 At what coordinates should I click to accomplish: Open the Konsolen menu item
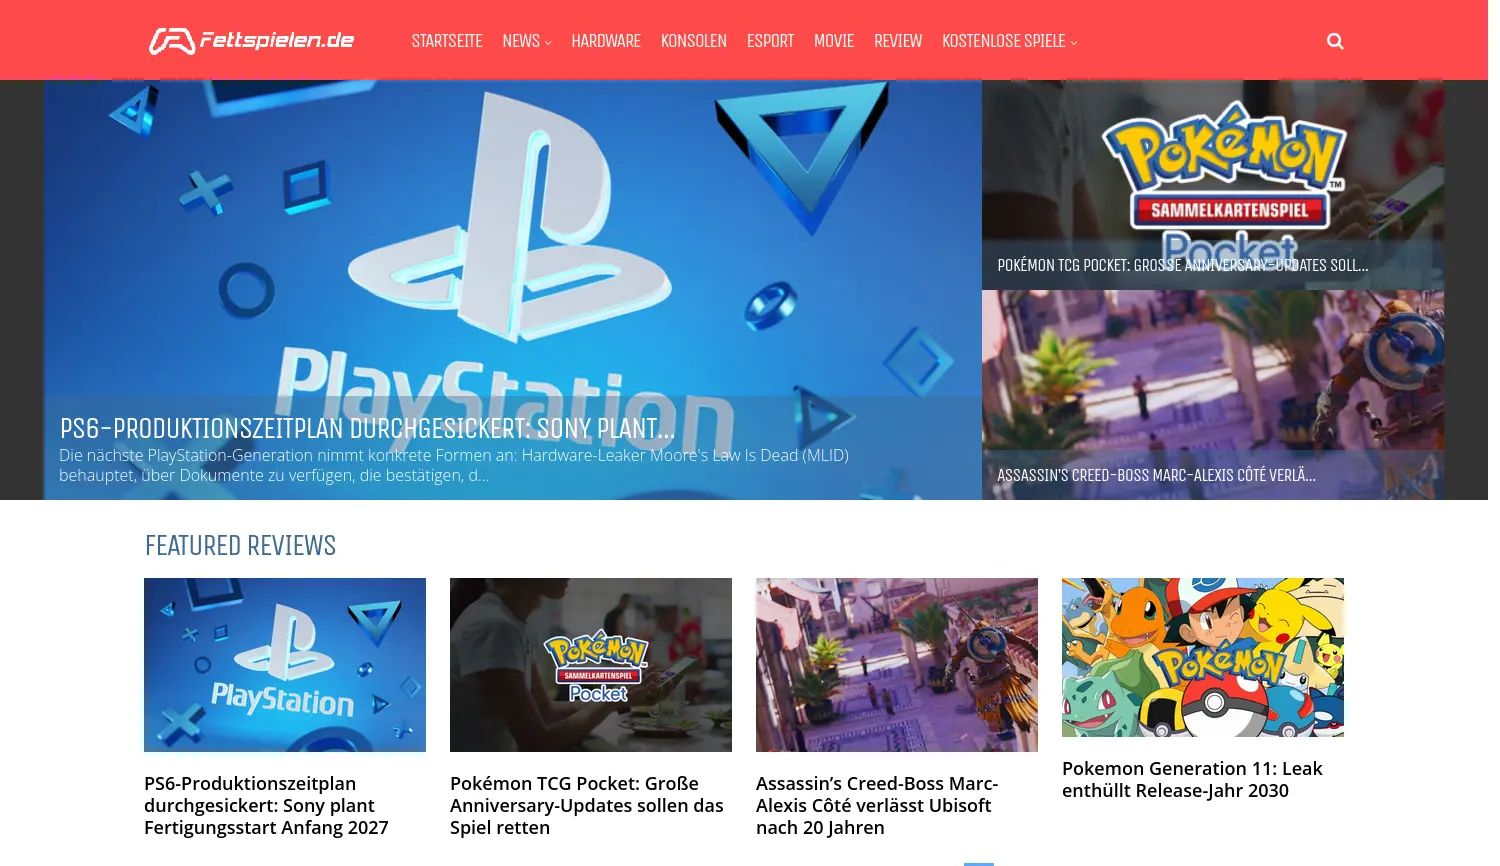(693, 41)
